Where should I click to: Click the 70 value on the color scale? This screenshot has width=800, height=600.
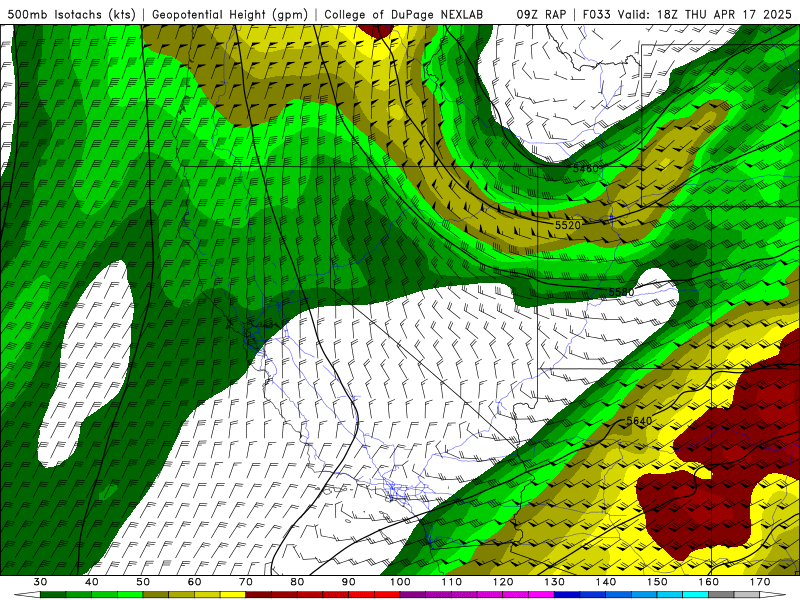click(x=246, y=582)
